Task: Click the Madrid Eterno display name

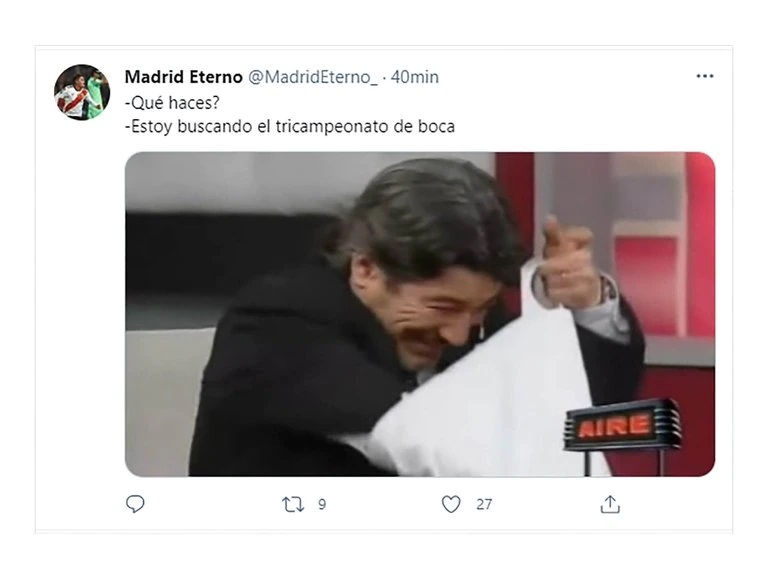Action: click(x=184, y=77)
